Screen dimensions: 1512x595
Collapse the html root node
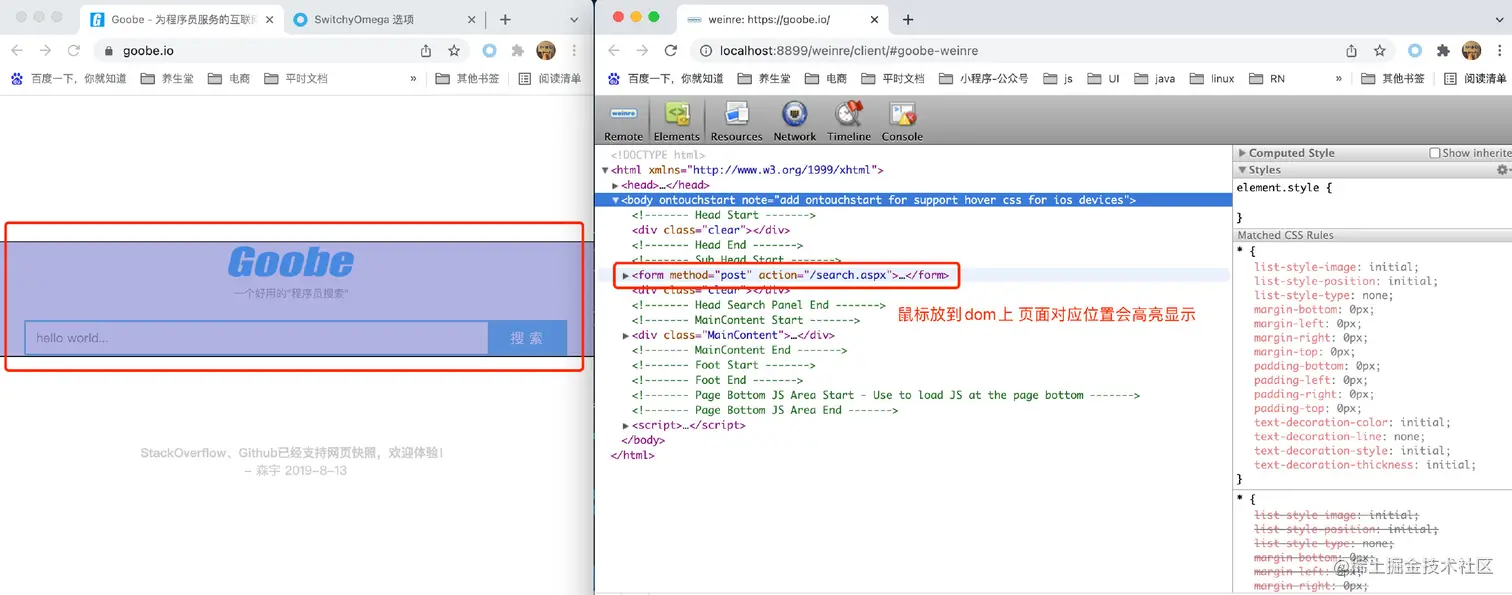tap(605, 170)
